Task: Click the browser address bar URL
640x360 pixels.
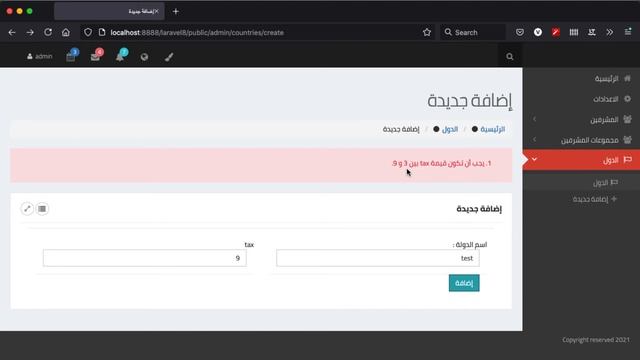Action: [197, 32]
